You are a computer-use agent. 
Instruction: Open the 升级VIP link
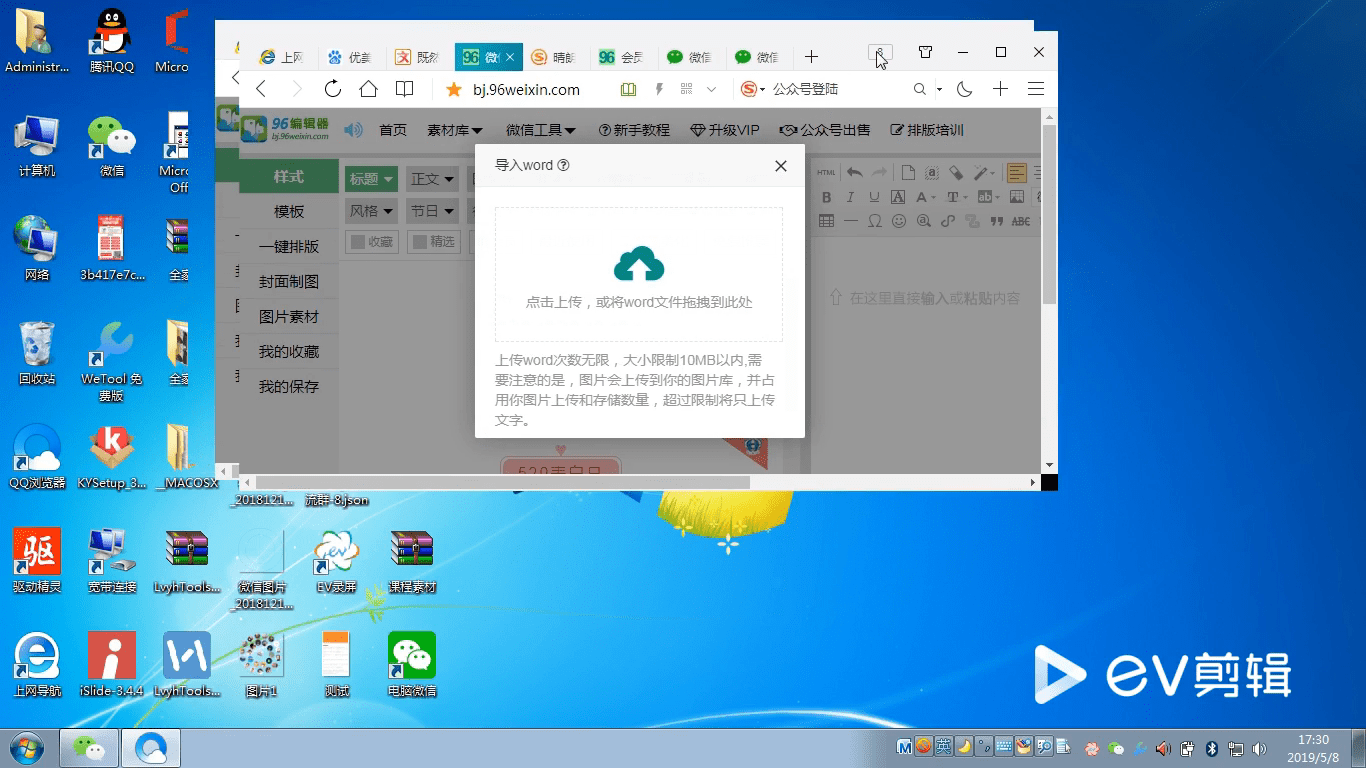pyautogui.click(x=725, y=130)
